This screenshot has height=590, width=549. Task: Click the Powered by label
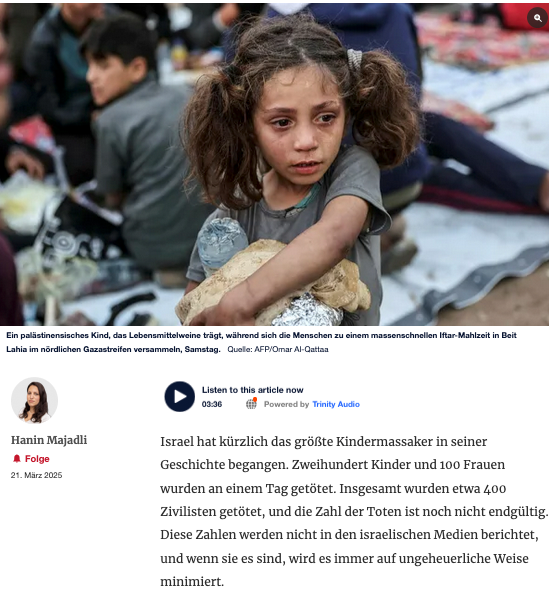click(x=286, y=404)
